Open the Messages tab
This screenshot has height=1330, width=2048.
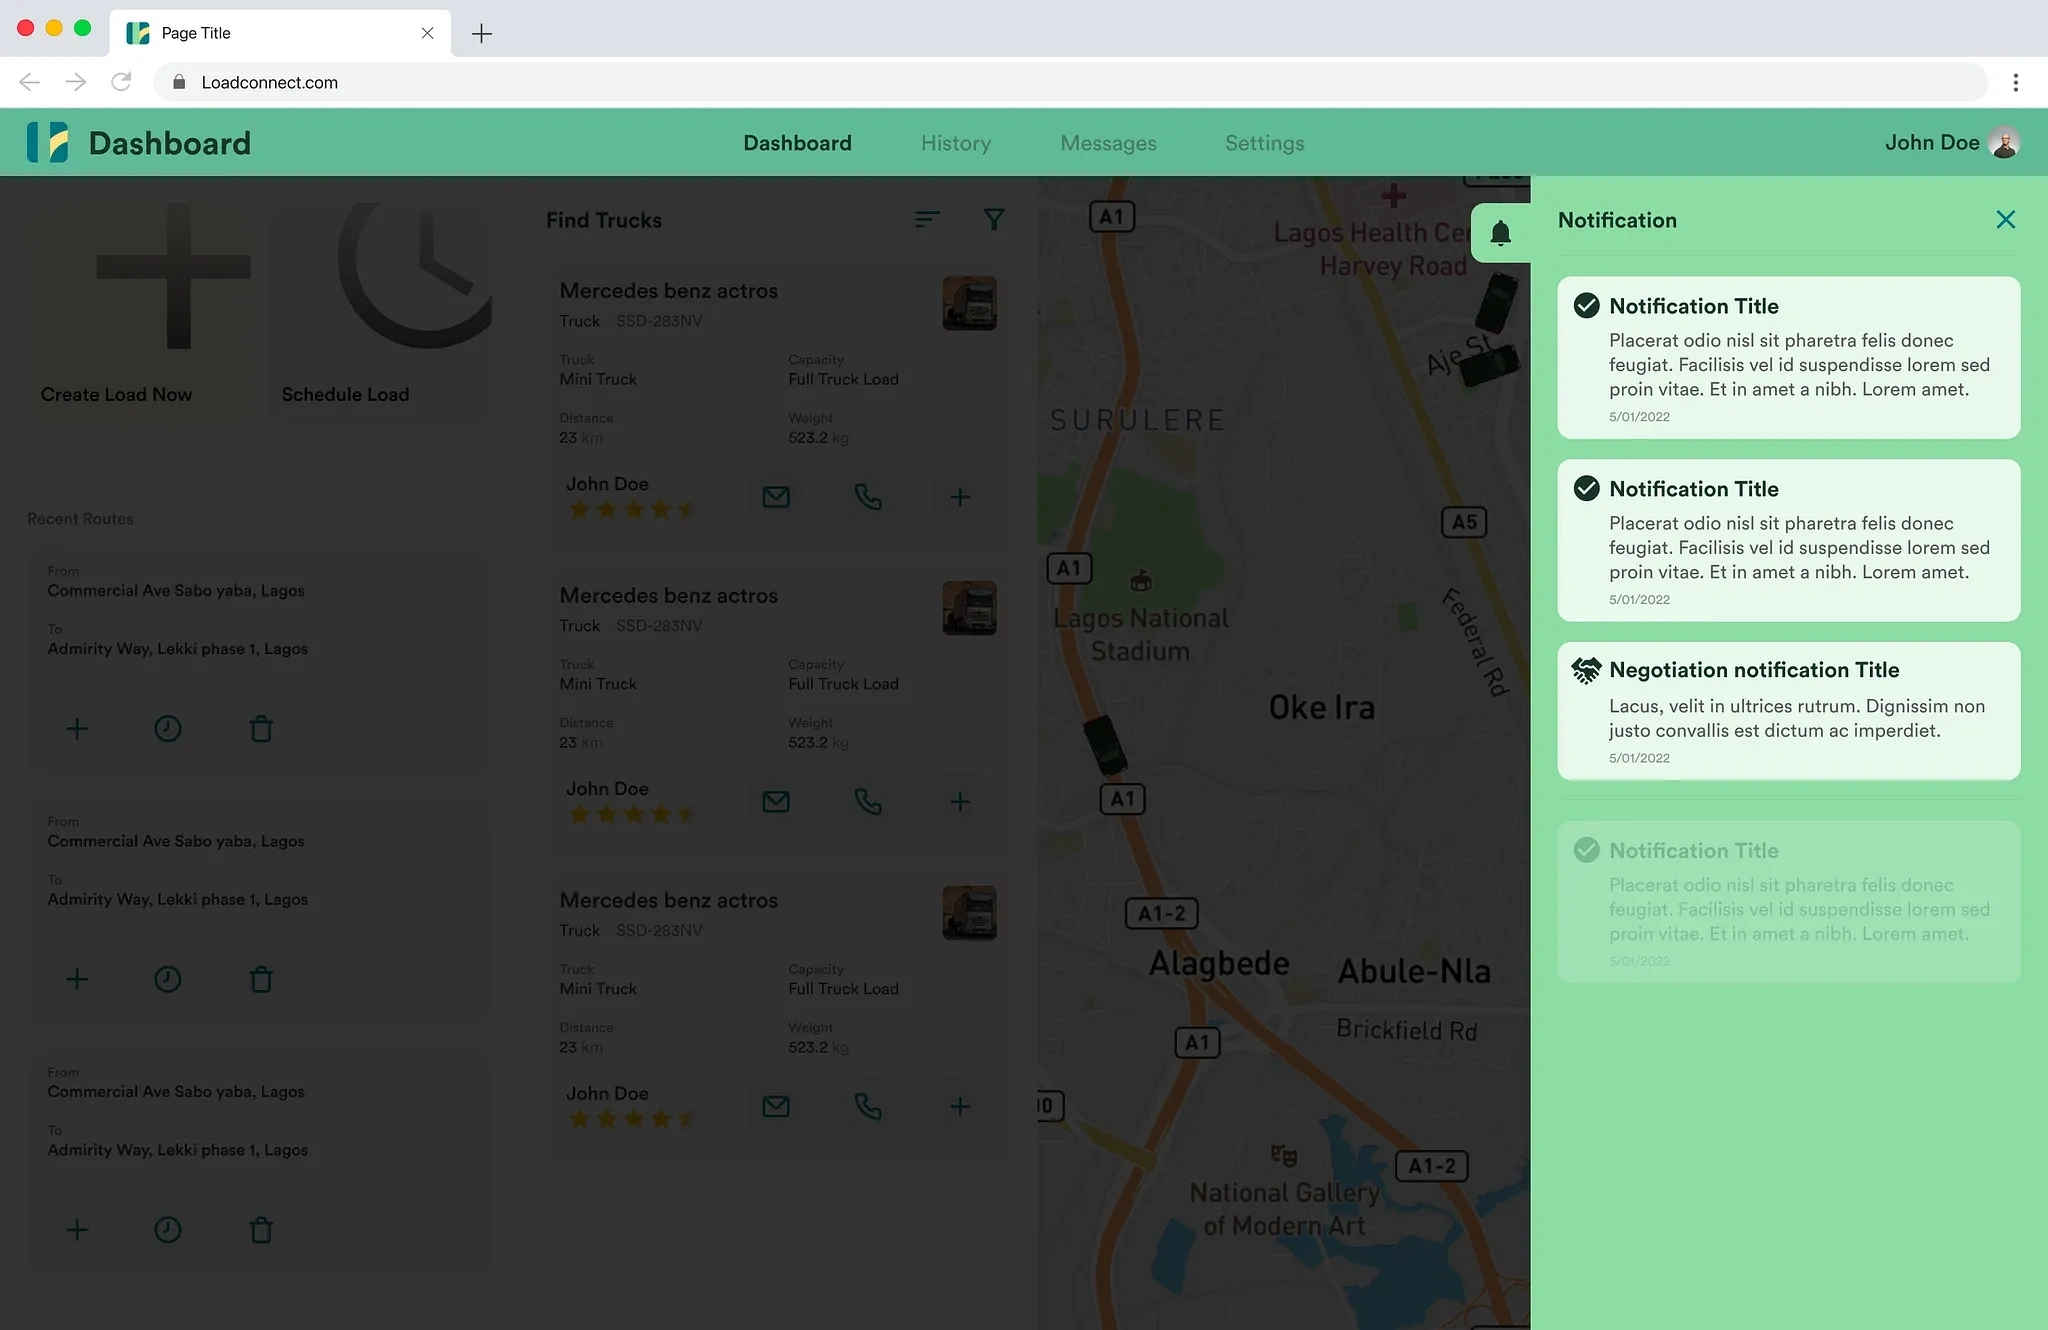[1108, 143]
